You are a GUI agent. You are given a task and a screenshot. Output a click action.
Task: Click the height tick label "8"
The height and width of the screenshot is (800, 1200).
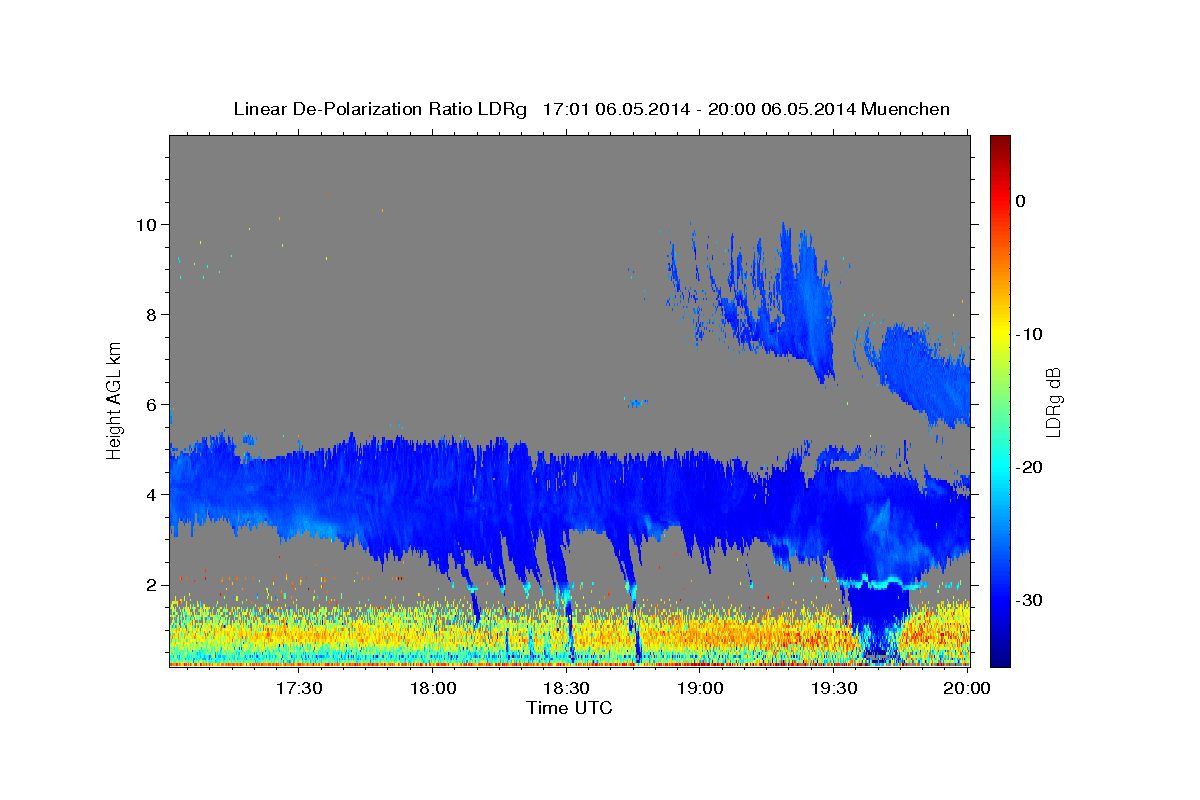152,314
